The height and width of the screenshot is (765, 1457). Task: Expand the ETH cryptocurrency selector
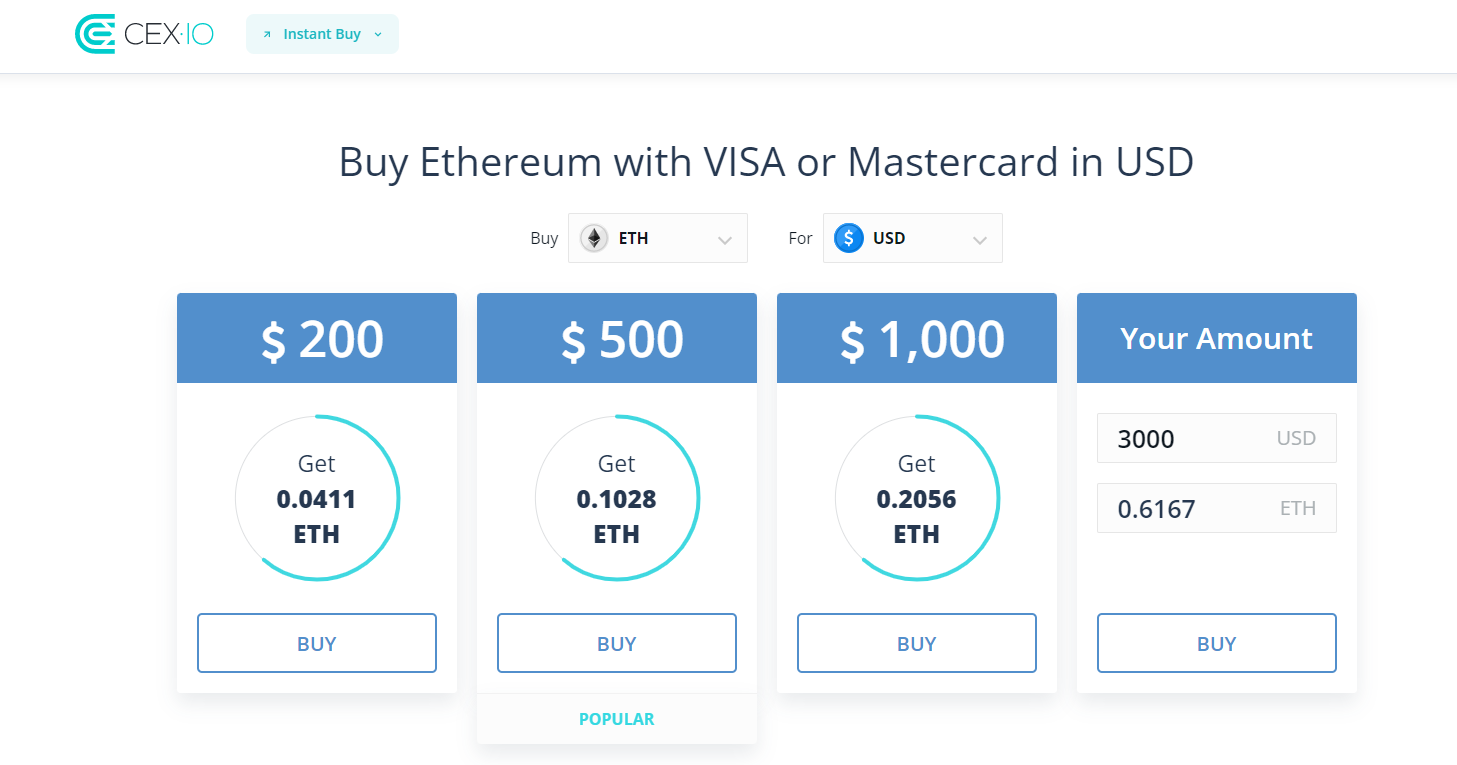tap(658, 238)
